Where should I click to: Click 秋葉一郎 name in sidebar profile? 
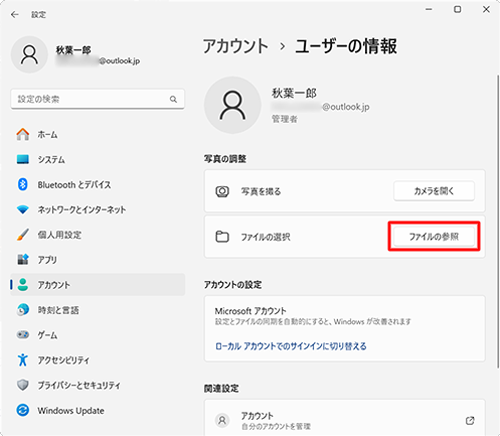click(x=74, y=50)
